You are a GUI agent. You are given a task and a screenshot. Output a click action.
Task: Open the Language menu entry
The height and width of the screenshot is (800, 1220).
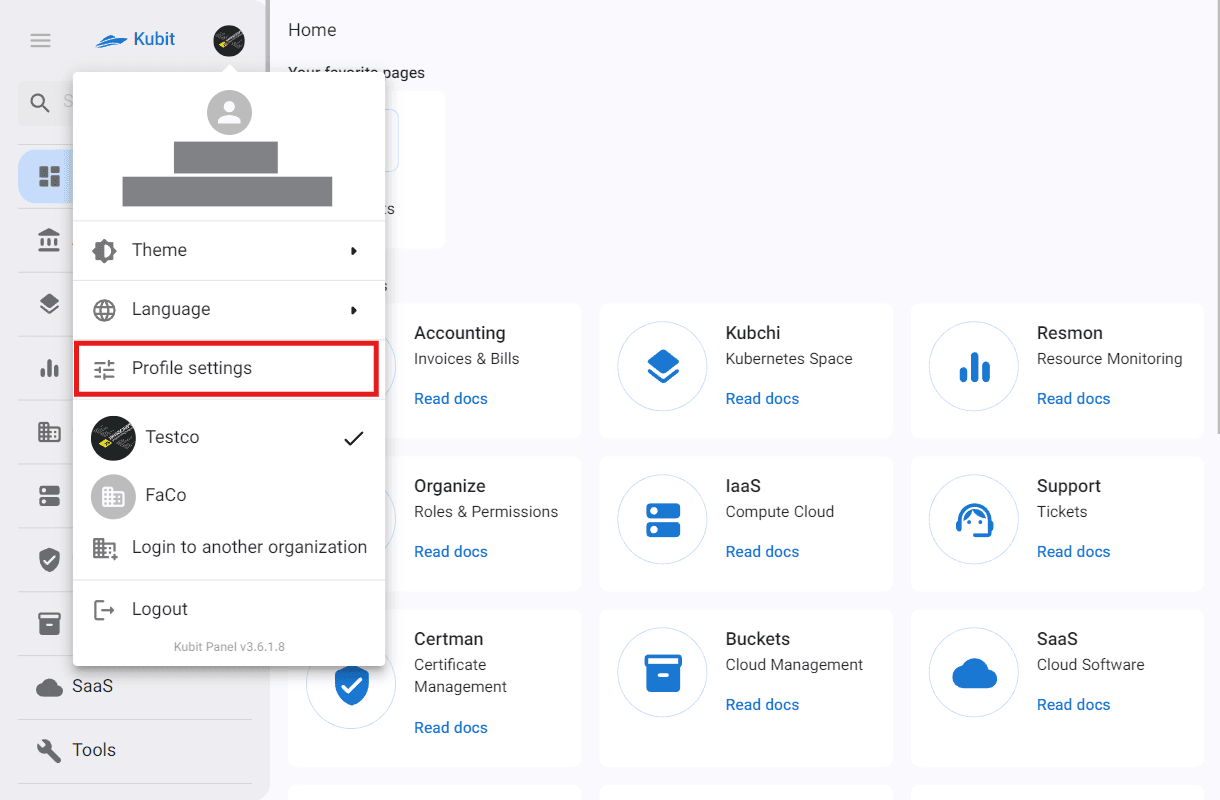tap(229, 310)
